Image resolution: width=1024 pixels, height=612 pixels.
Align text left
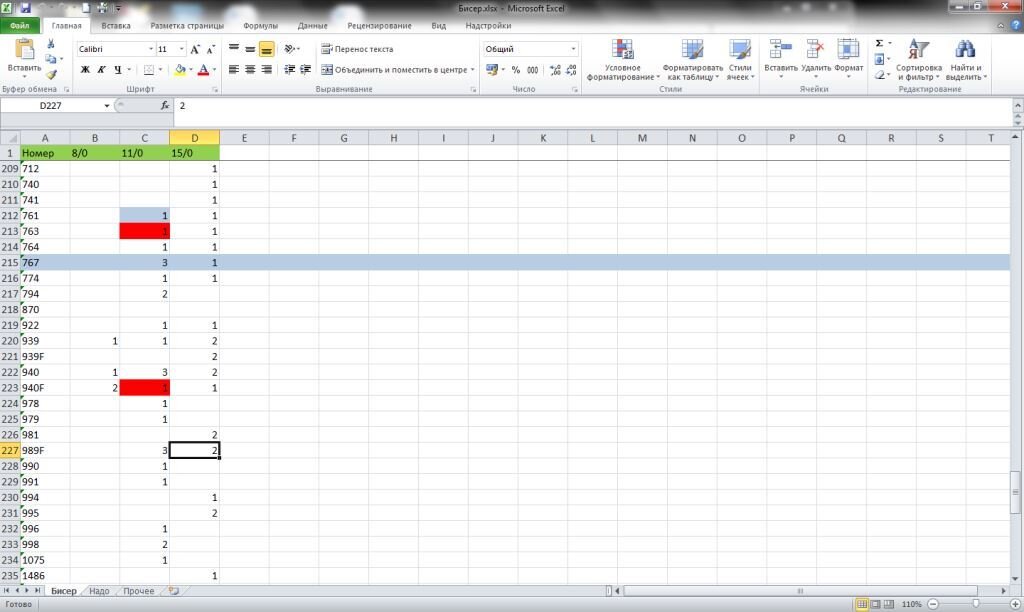234,69
